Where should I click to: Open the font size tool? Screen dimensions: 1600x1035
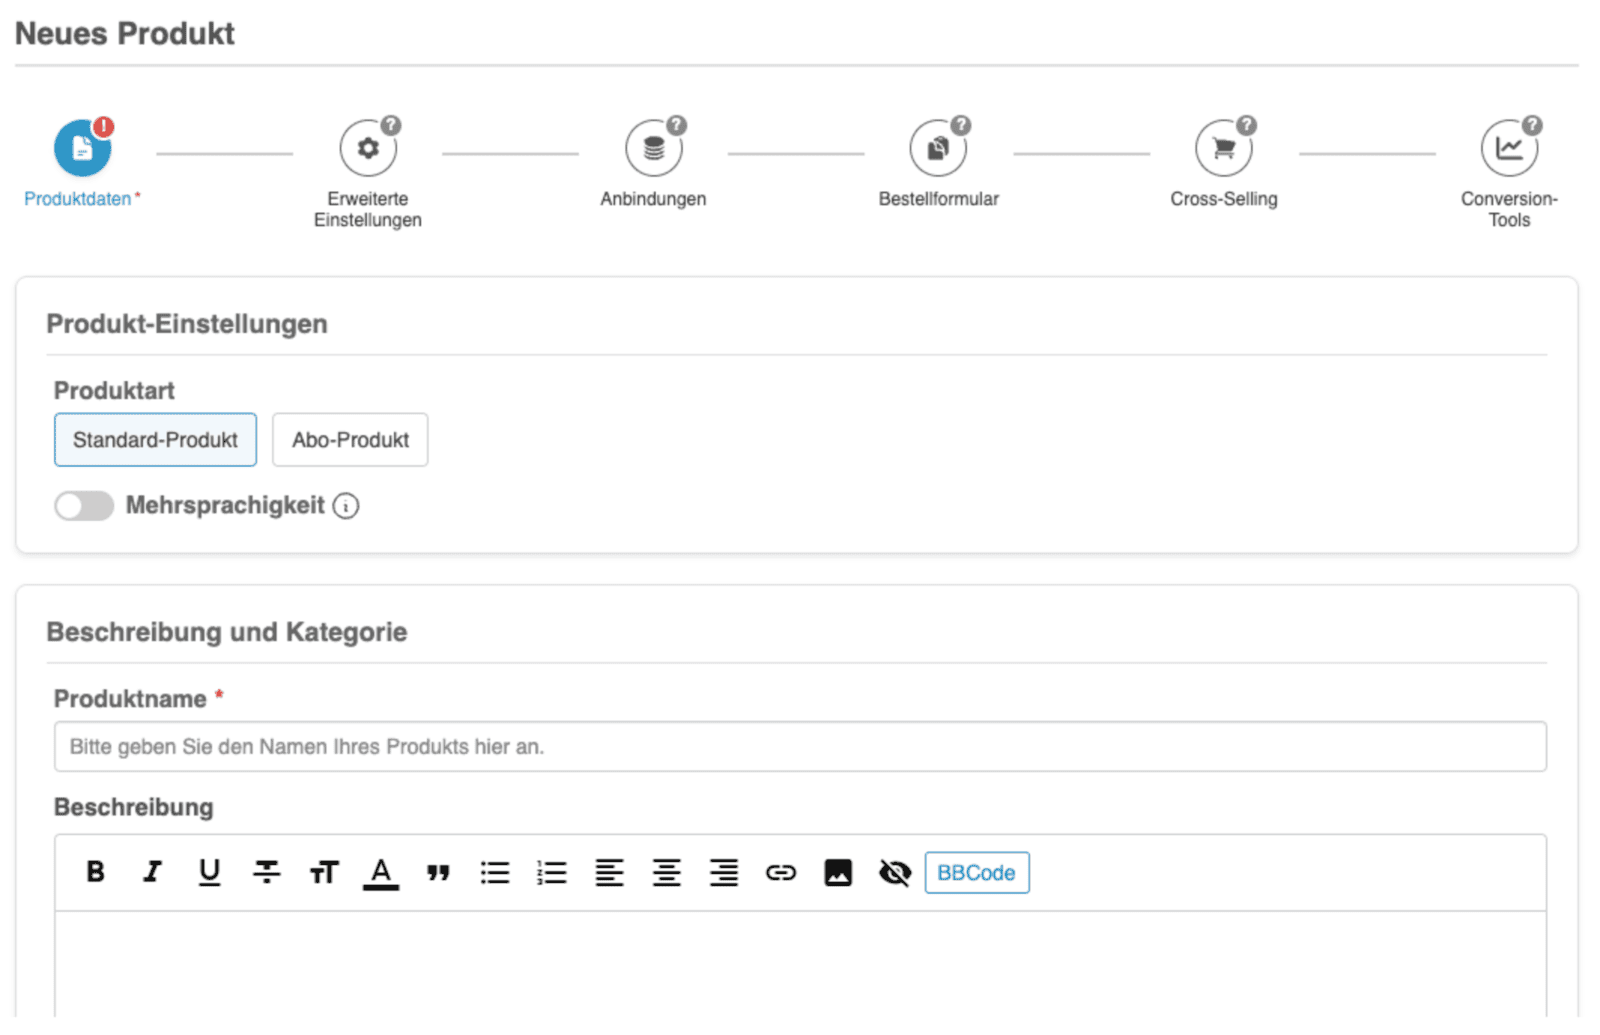click(x=324, y=872)
